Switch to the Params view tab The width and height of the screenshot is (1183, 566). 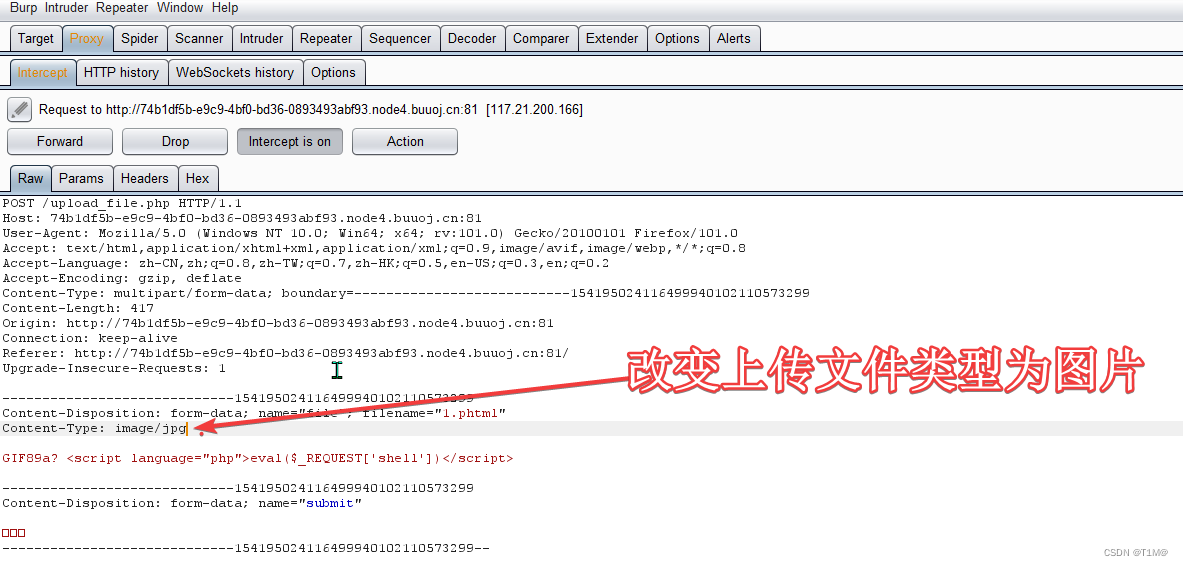pyautogui.click(x=81, y=178)
